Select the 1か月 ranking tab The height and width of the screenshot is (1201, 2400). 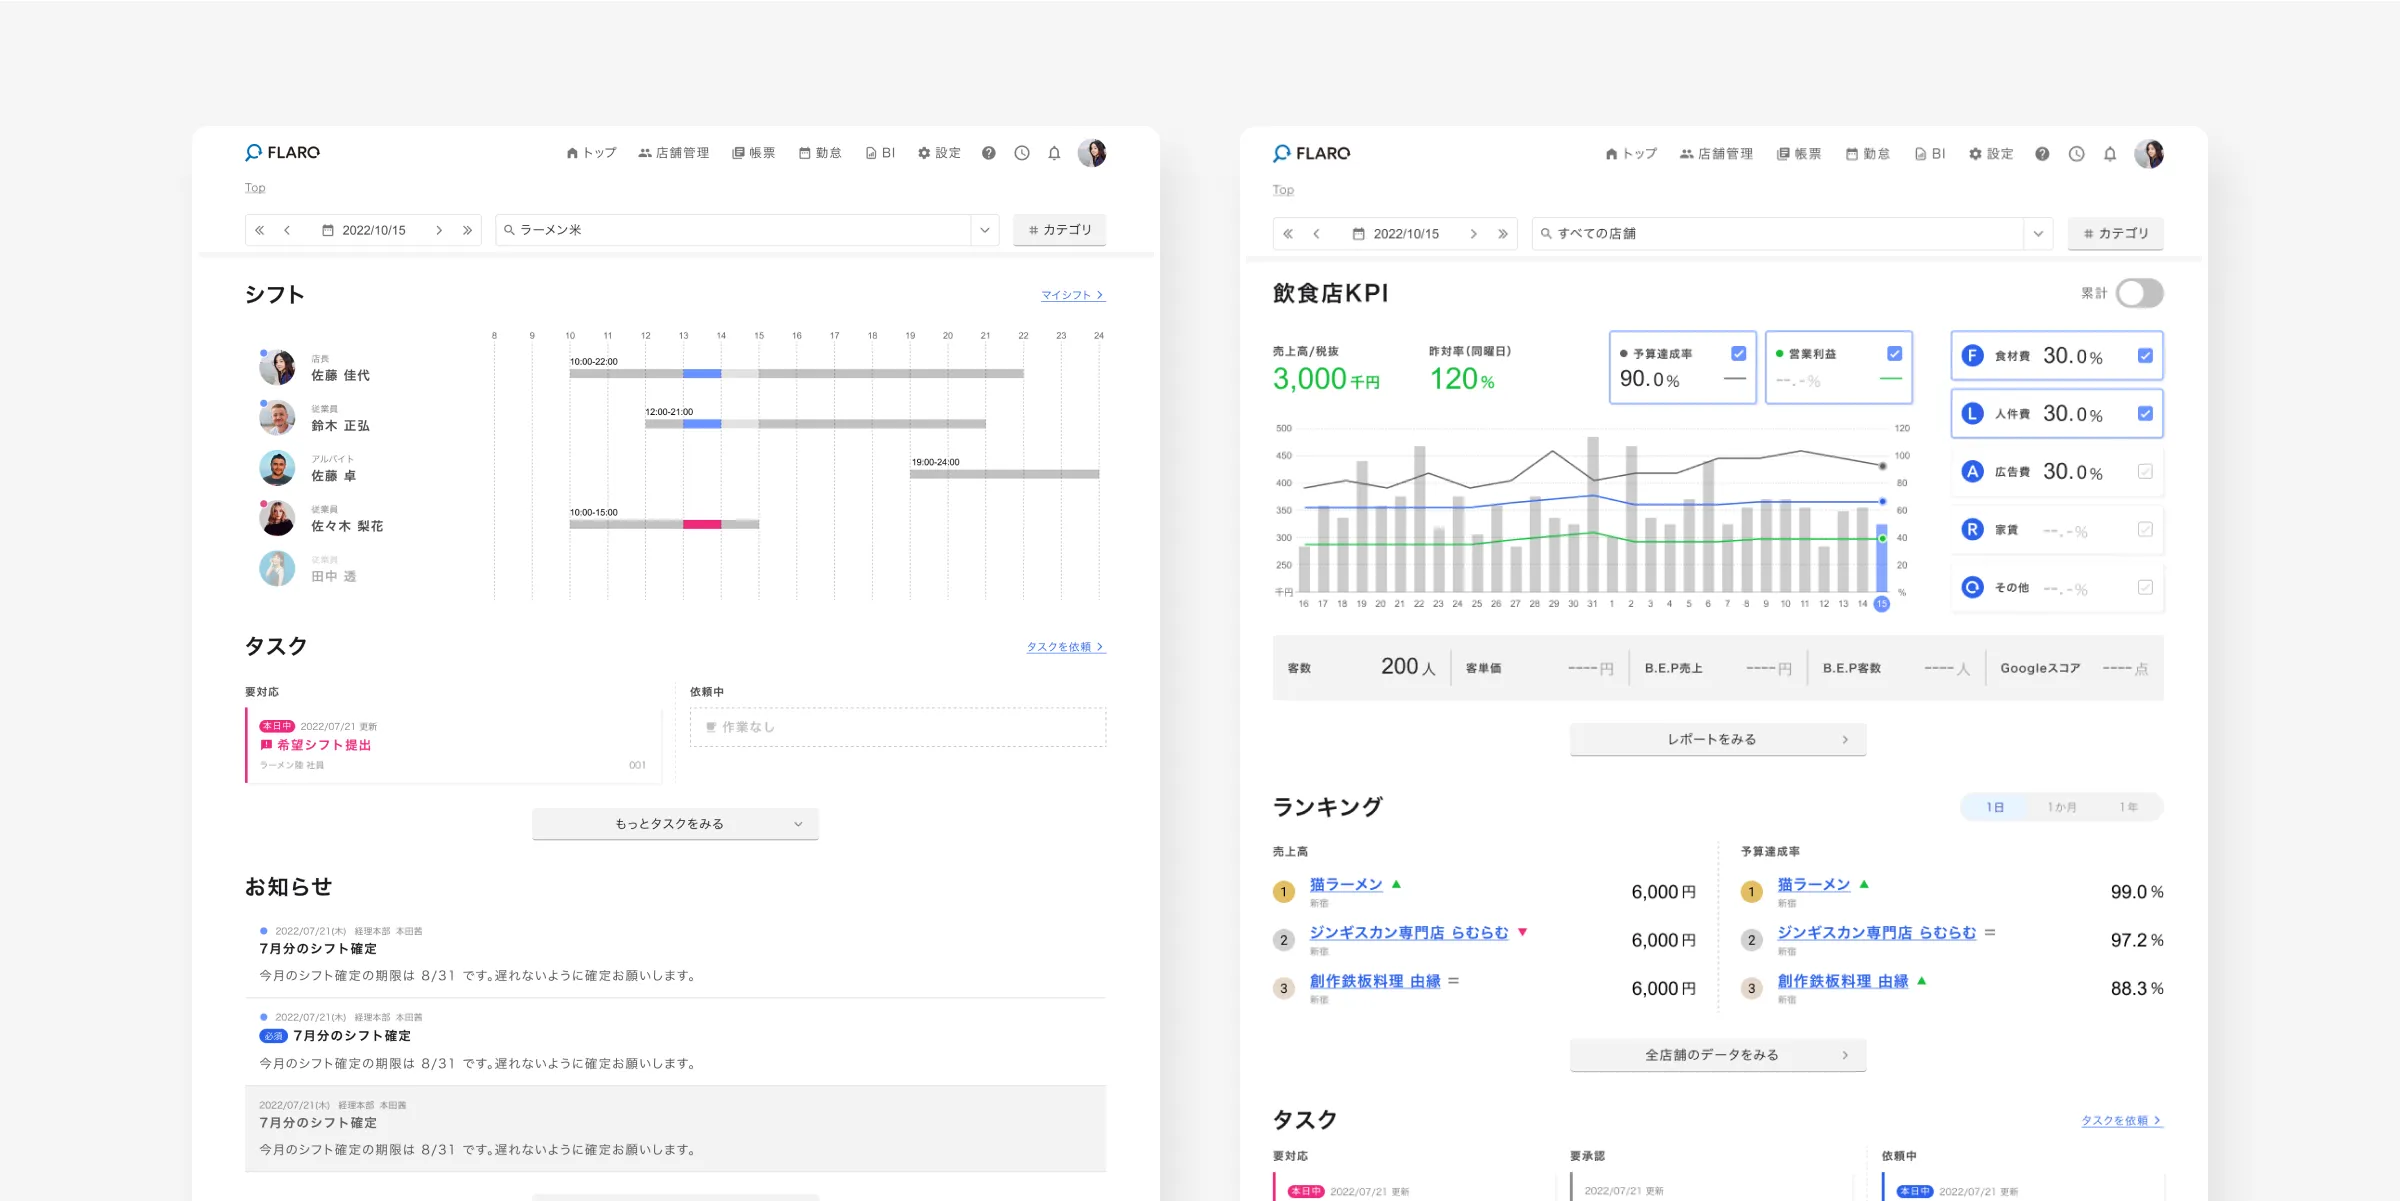(x=2061, y=807)
